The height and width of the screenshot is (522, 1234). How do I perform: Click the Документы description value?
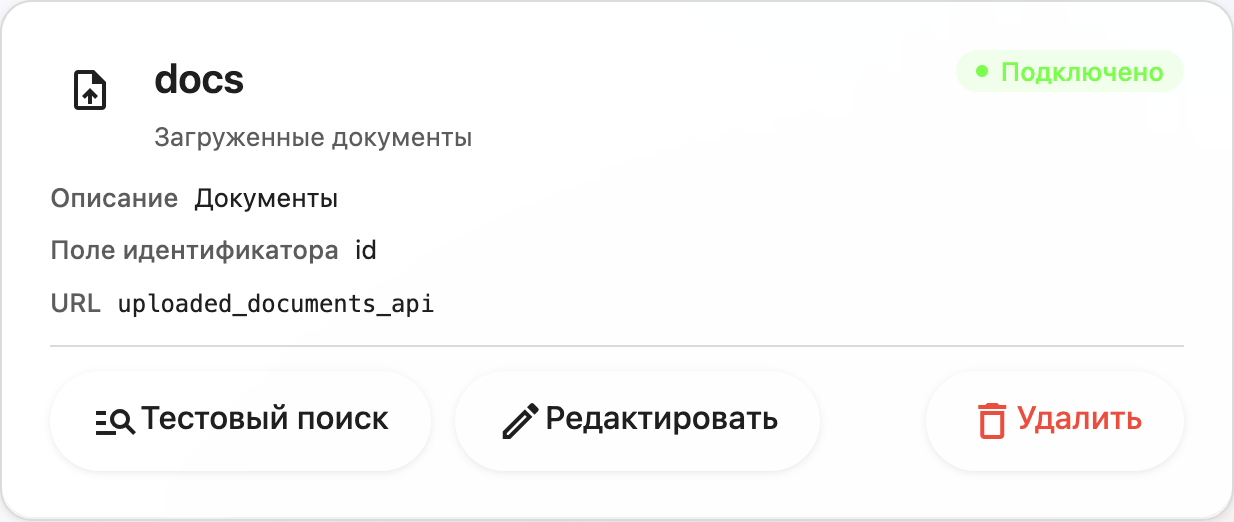[x=266, y=198]
